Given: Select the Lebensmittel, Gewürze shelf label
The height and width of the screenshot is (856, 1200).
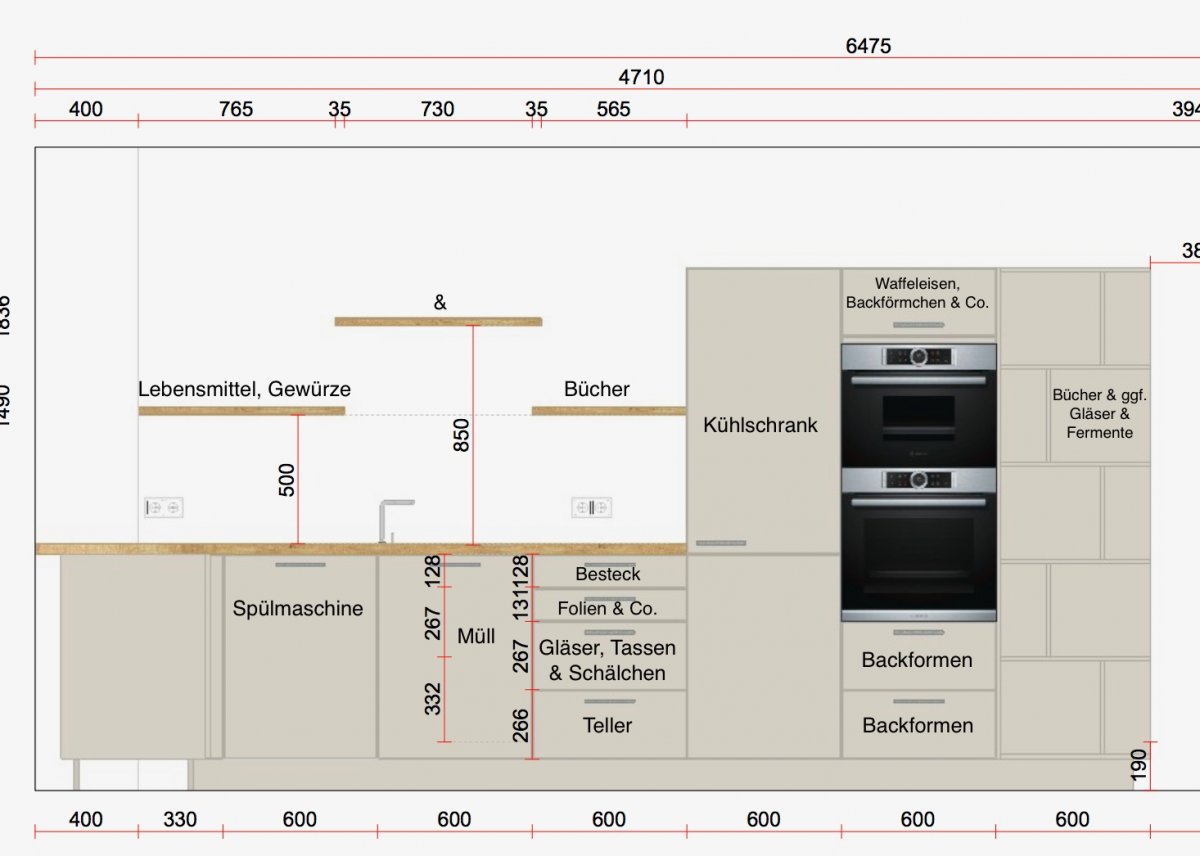Looking at the screenshot, I should [244, 389].
